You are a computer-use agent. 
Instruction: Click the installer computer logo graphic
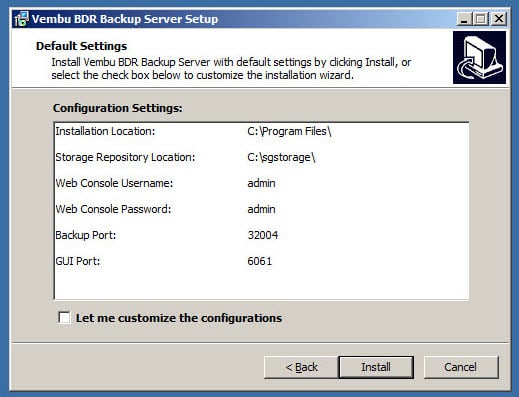pyautogui.click(x=479, y=57)
